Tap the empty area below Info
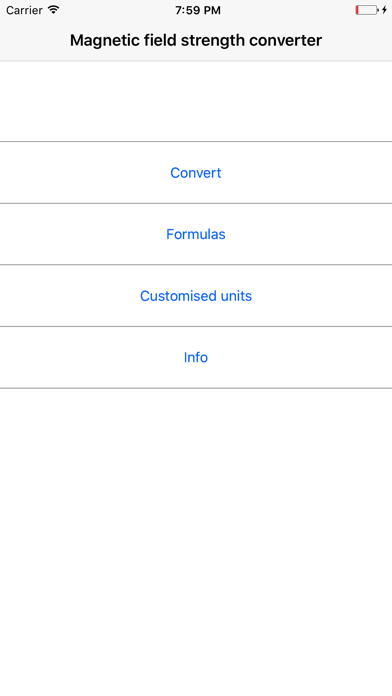 point(196,542)
